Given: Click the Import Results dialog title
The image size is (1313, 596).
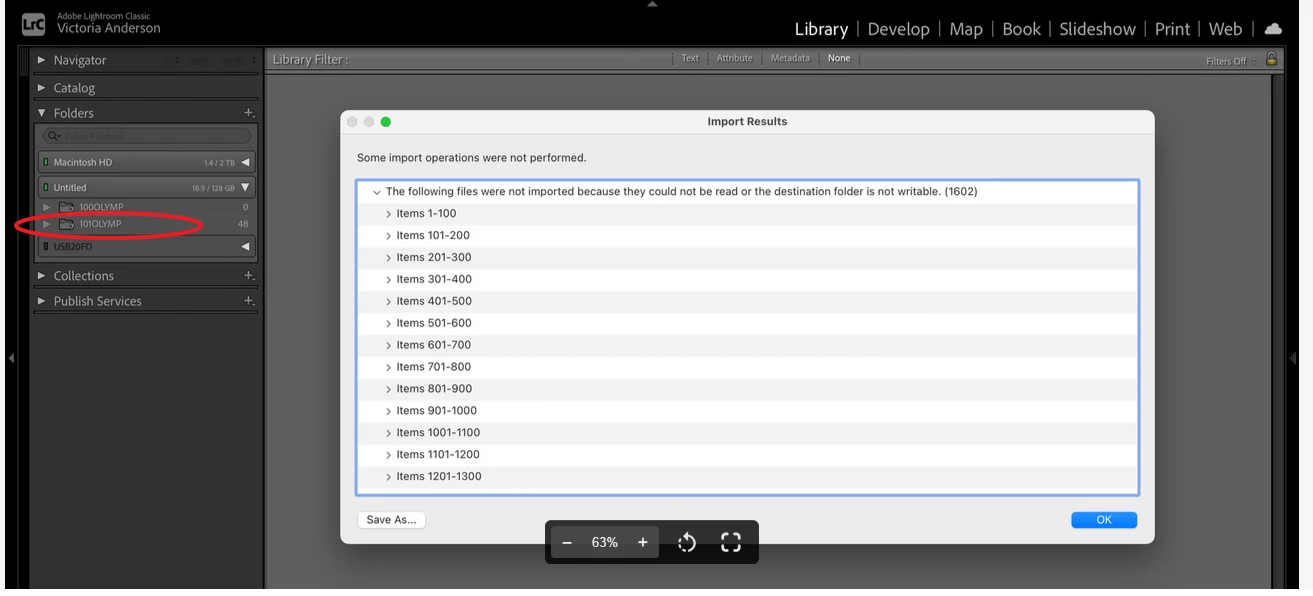Looking at the screenshot, I should click(x=747, y=122).
